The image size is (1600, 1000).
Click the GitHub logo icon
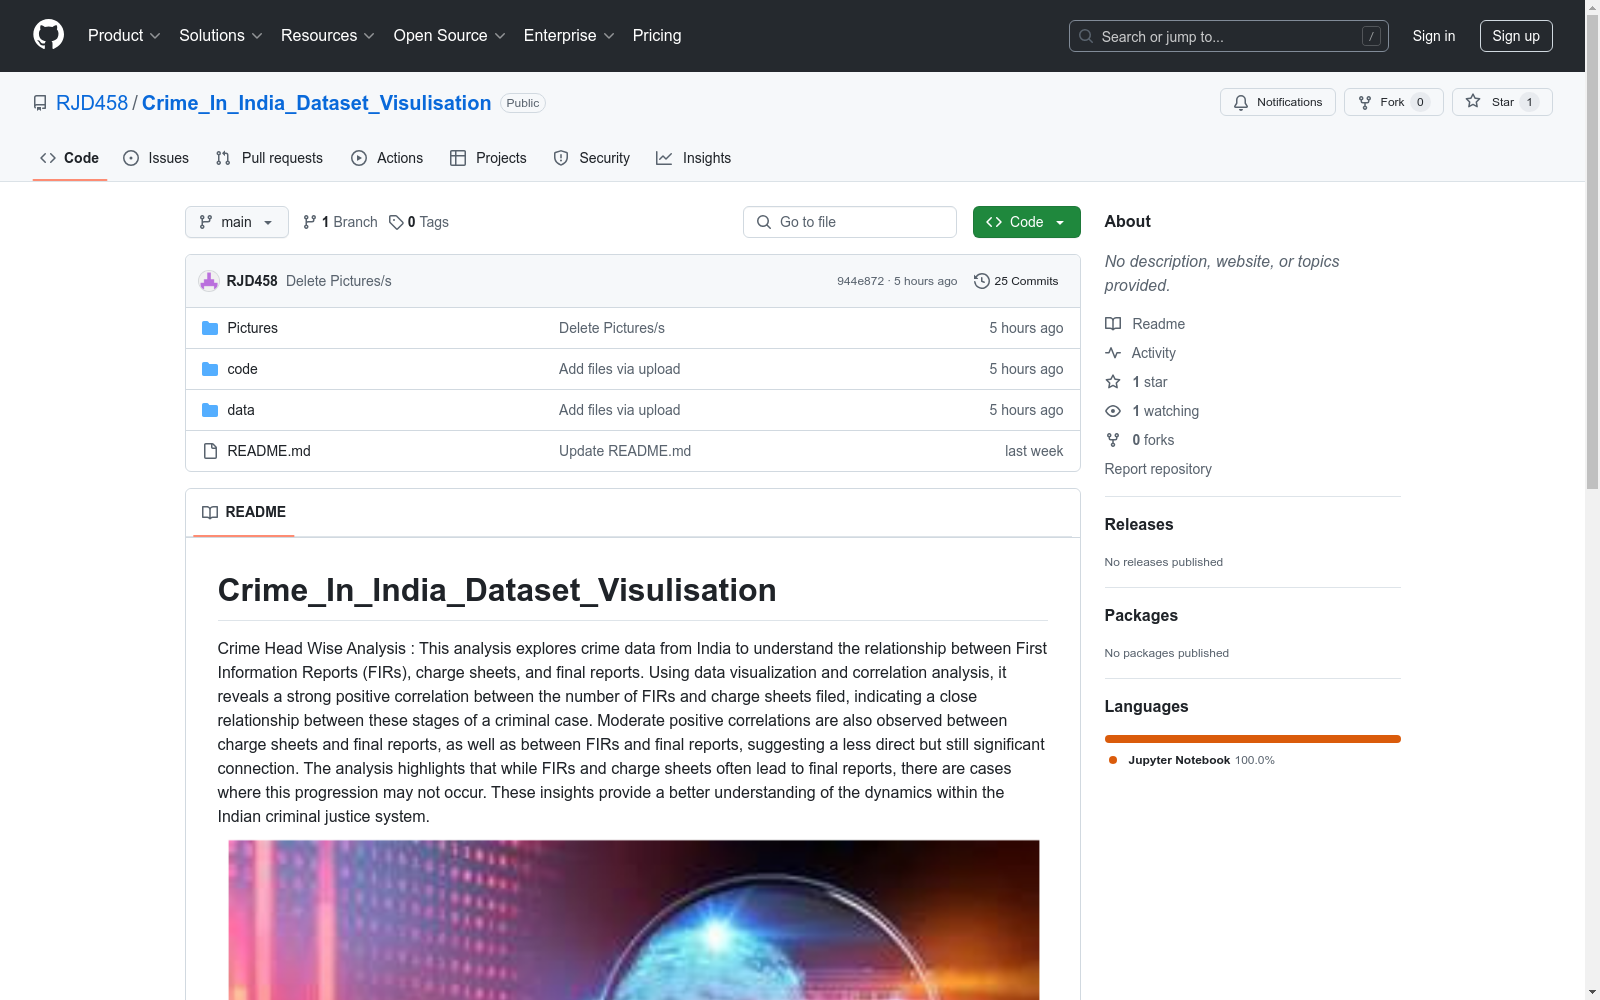(48, 35)
